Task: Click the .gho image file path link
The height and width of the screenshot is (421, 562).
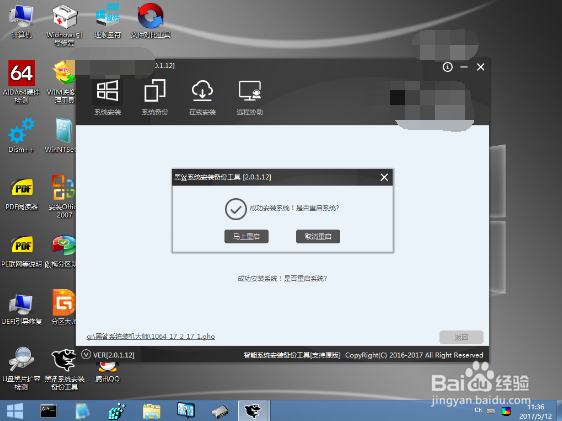Action: coord(151,336)
